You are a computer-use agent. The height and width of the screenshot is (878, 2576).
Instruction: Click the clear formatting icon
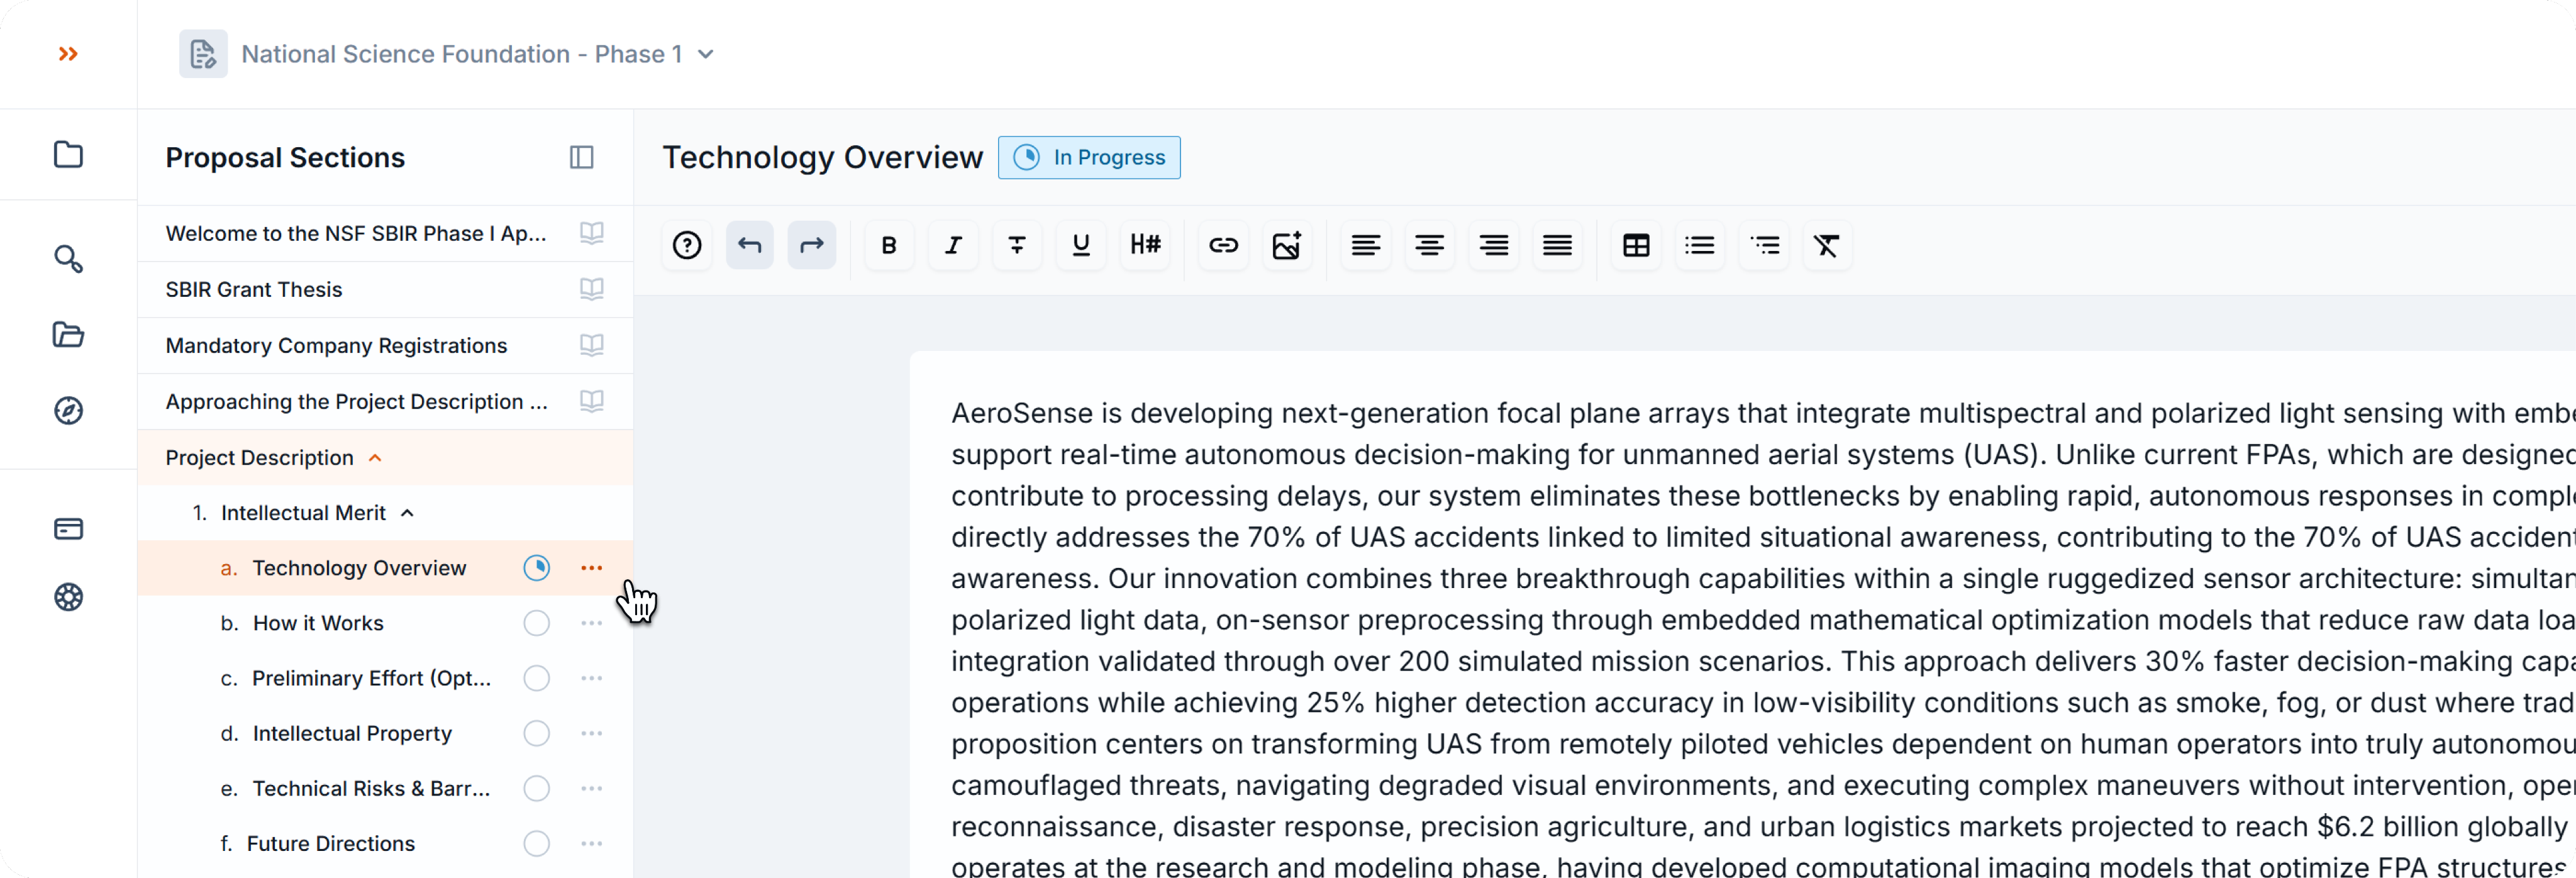[x=1826, y=245]
